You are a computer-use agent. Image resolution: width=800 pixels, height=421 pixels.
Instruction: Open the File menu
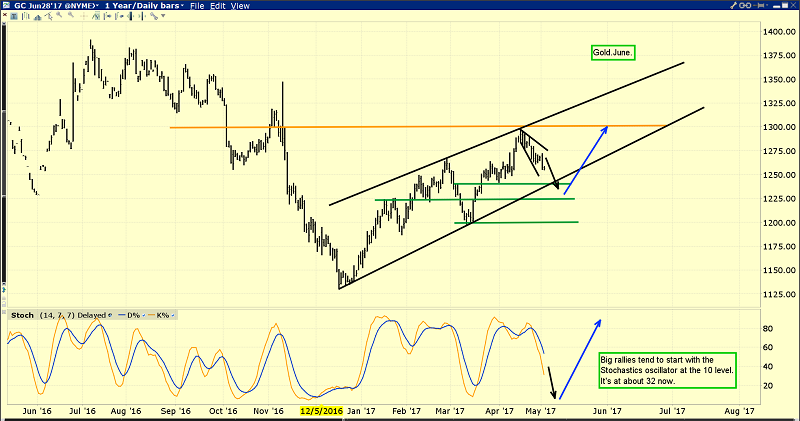(x=197, y=6)
